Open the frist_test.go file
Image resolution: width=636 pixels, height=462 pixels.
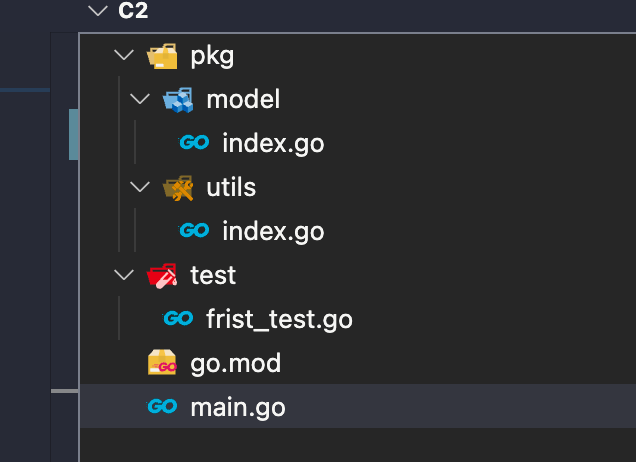279,319
